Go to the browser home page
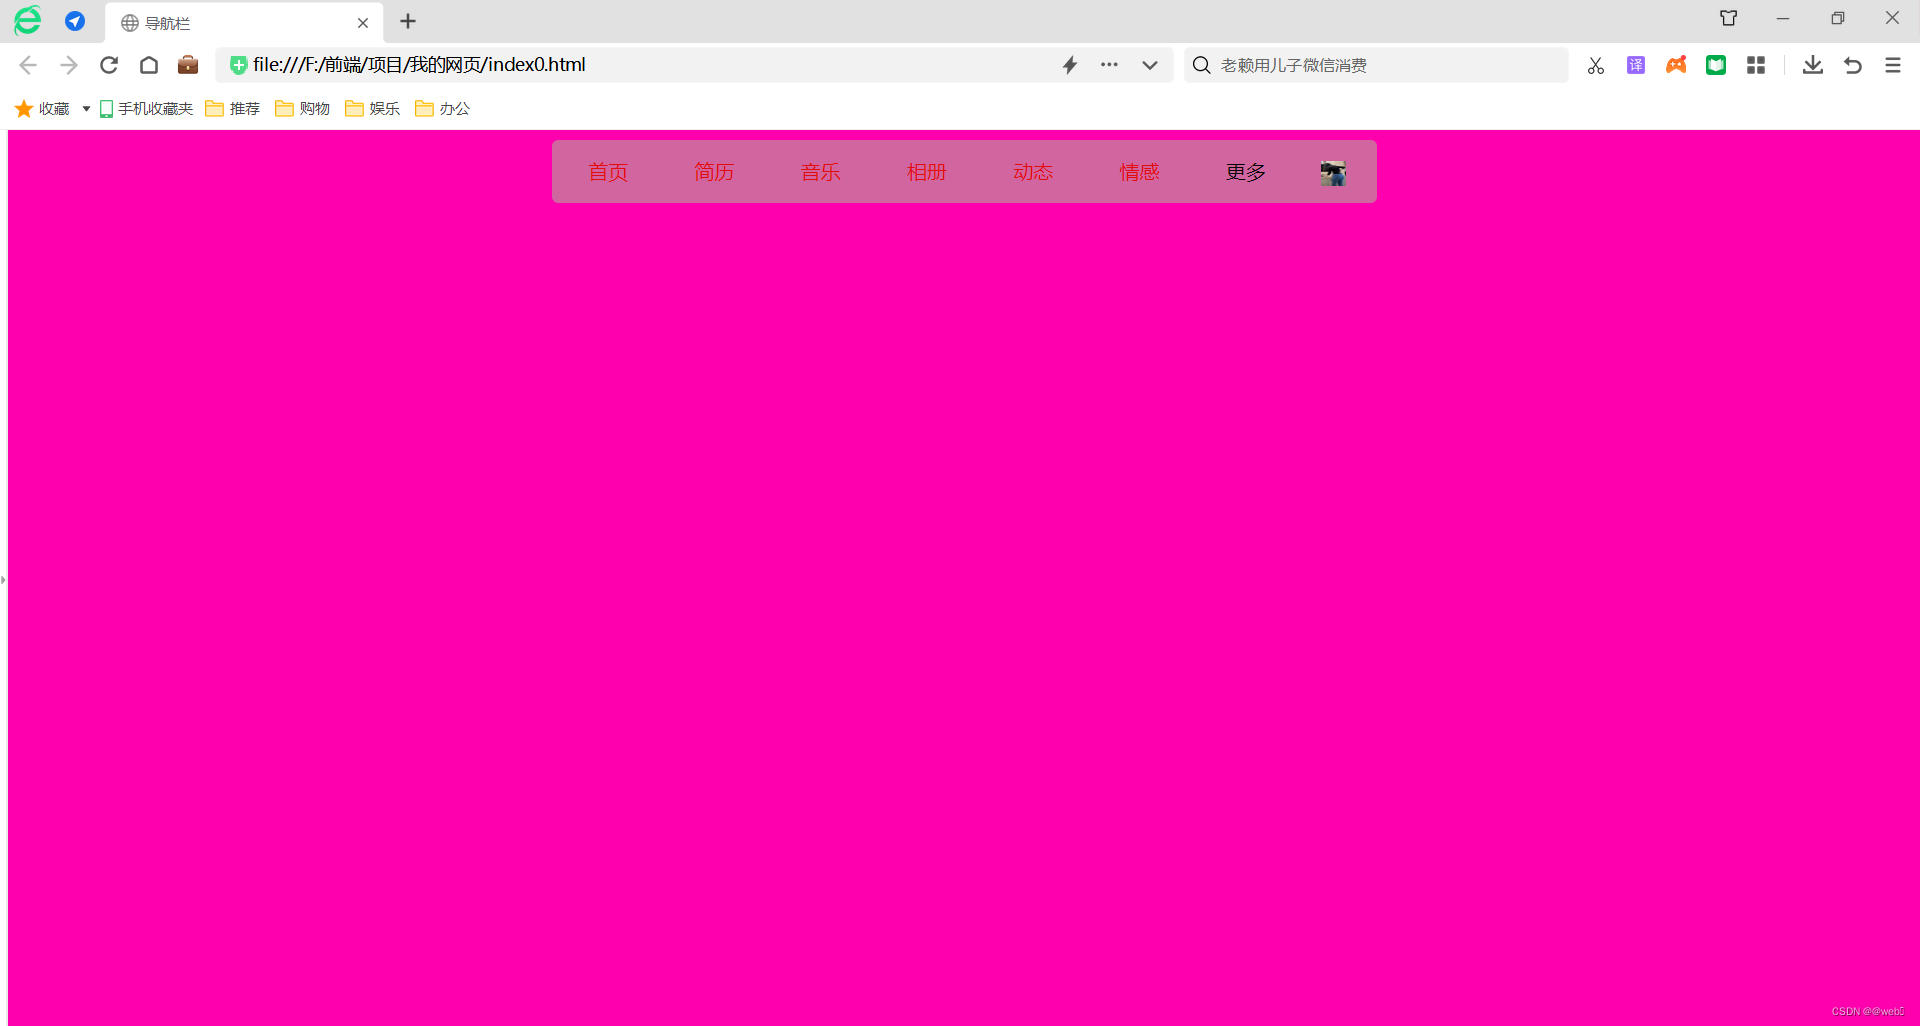This screenshot has width=1920, height=1026. (x=148, y=65)
